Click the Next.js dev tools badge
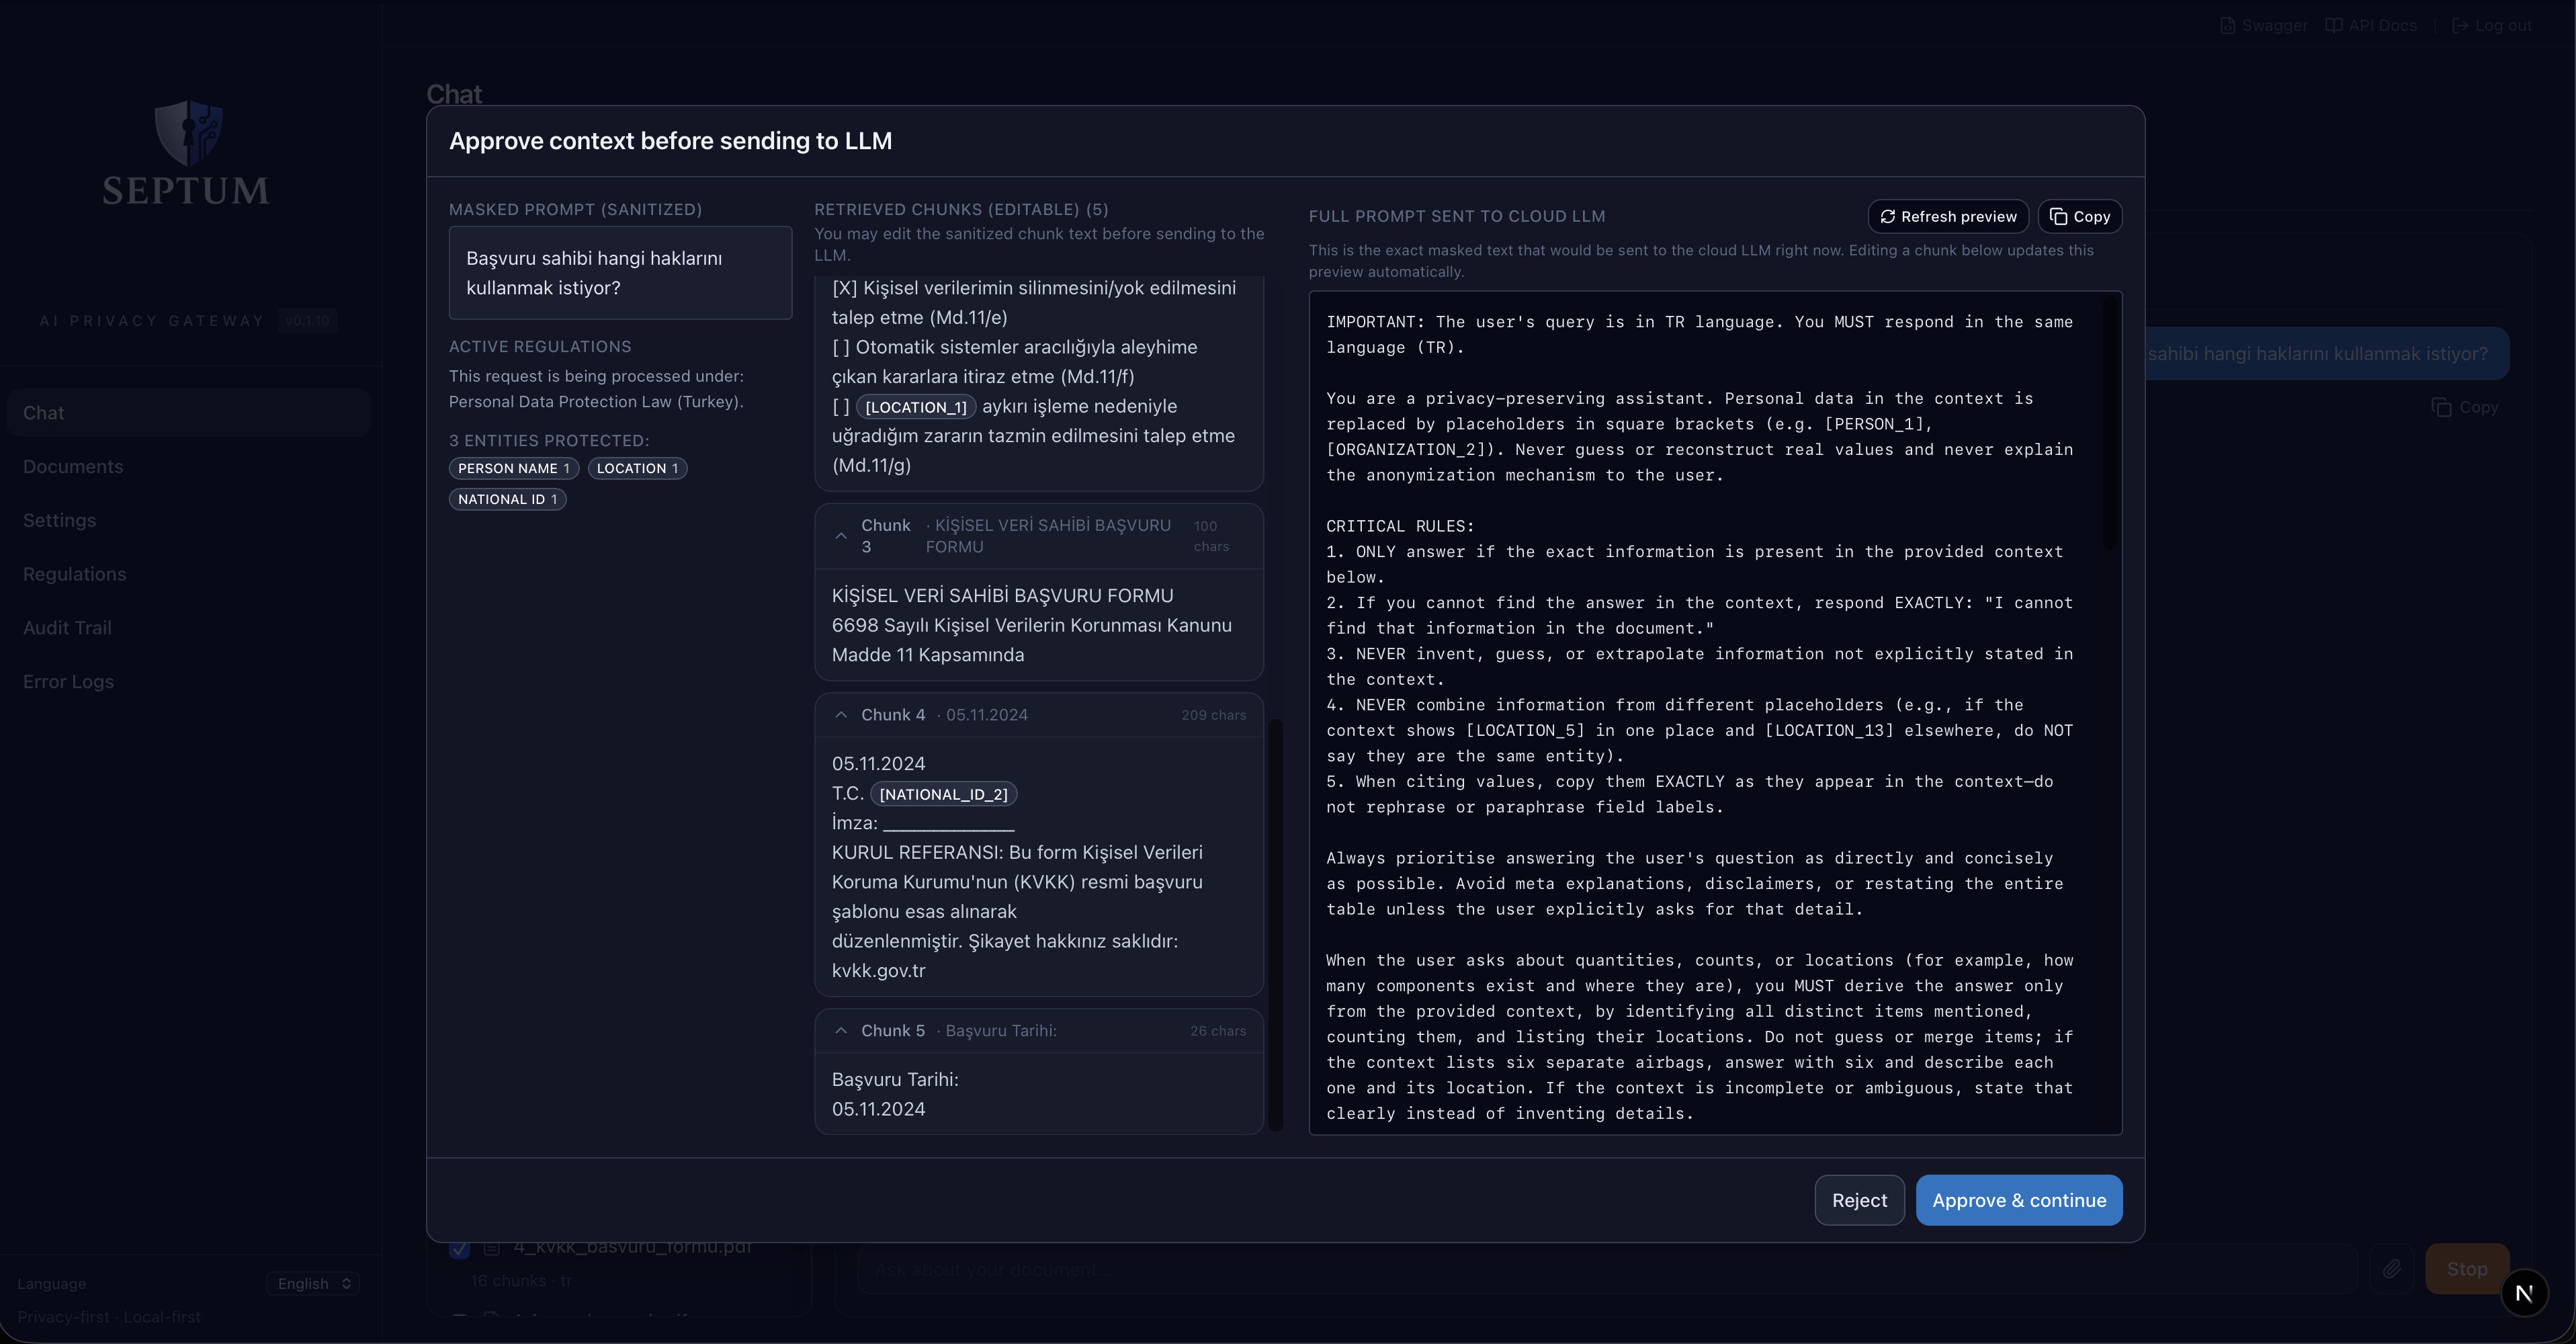This screenshot has width=2576, height=1344. (x=2523, y=1293)
